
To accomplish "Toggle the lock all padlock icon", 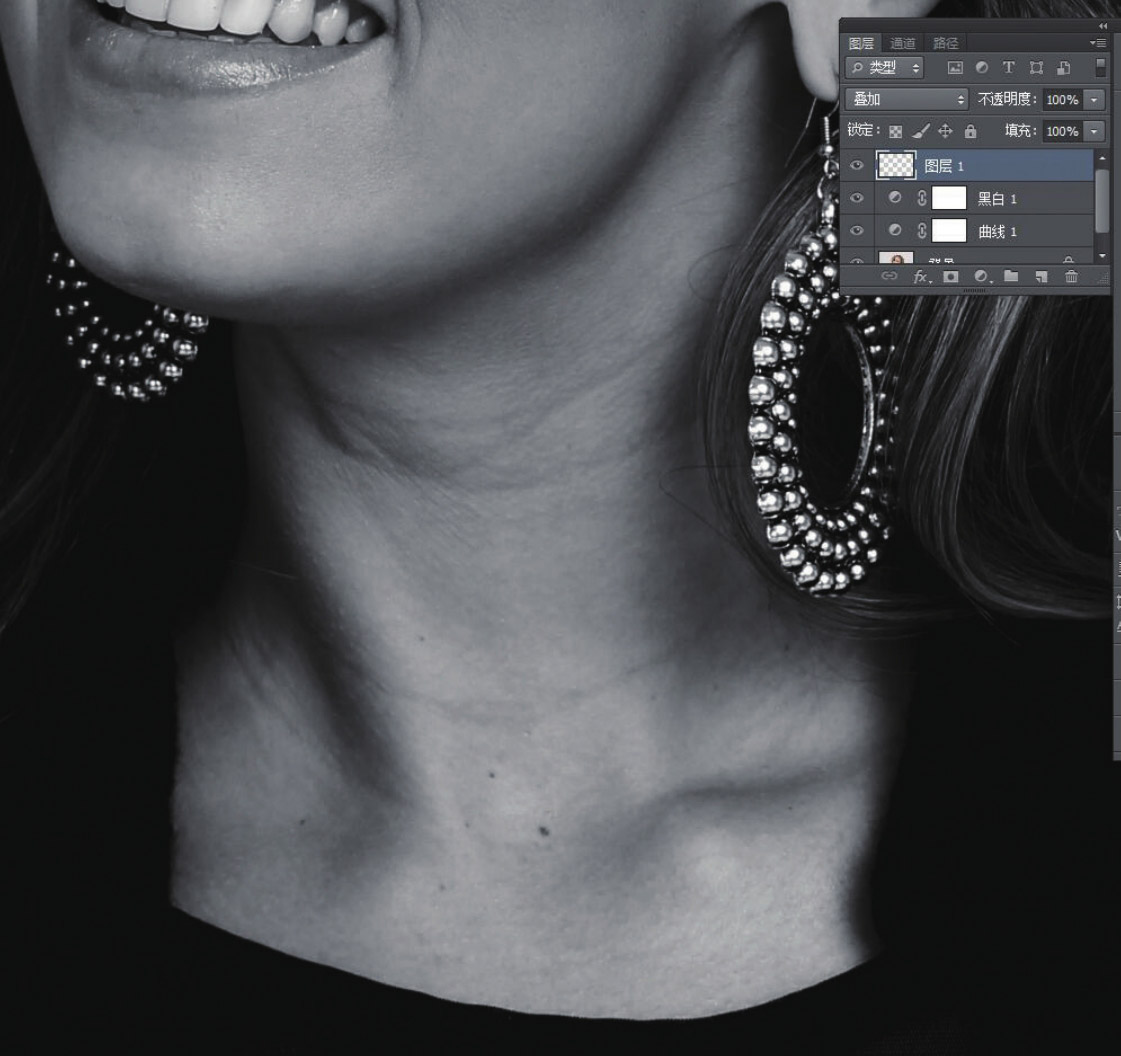I will [x=970, y=131].
